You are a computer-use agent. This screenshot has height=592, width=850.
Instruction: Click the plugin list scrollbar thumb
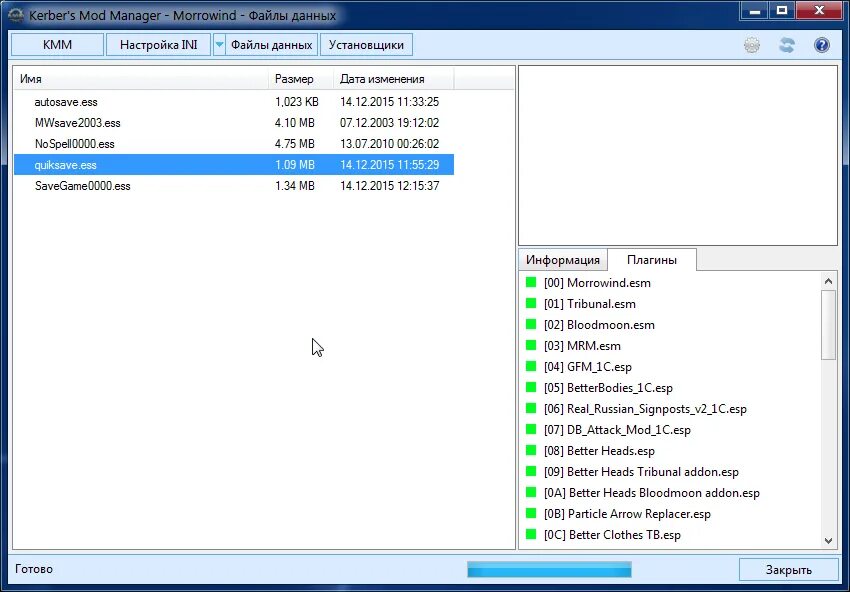pos(828,325)
